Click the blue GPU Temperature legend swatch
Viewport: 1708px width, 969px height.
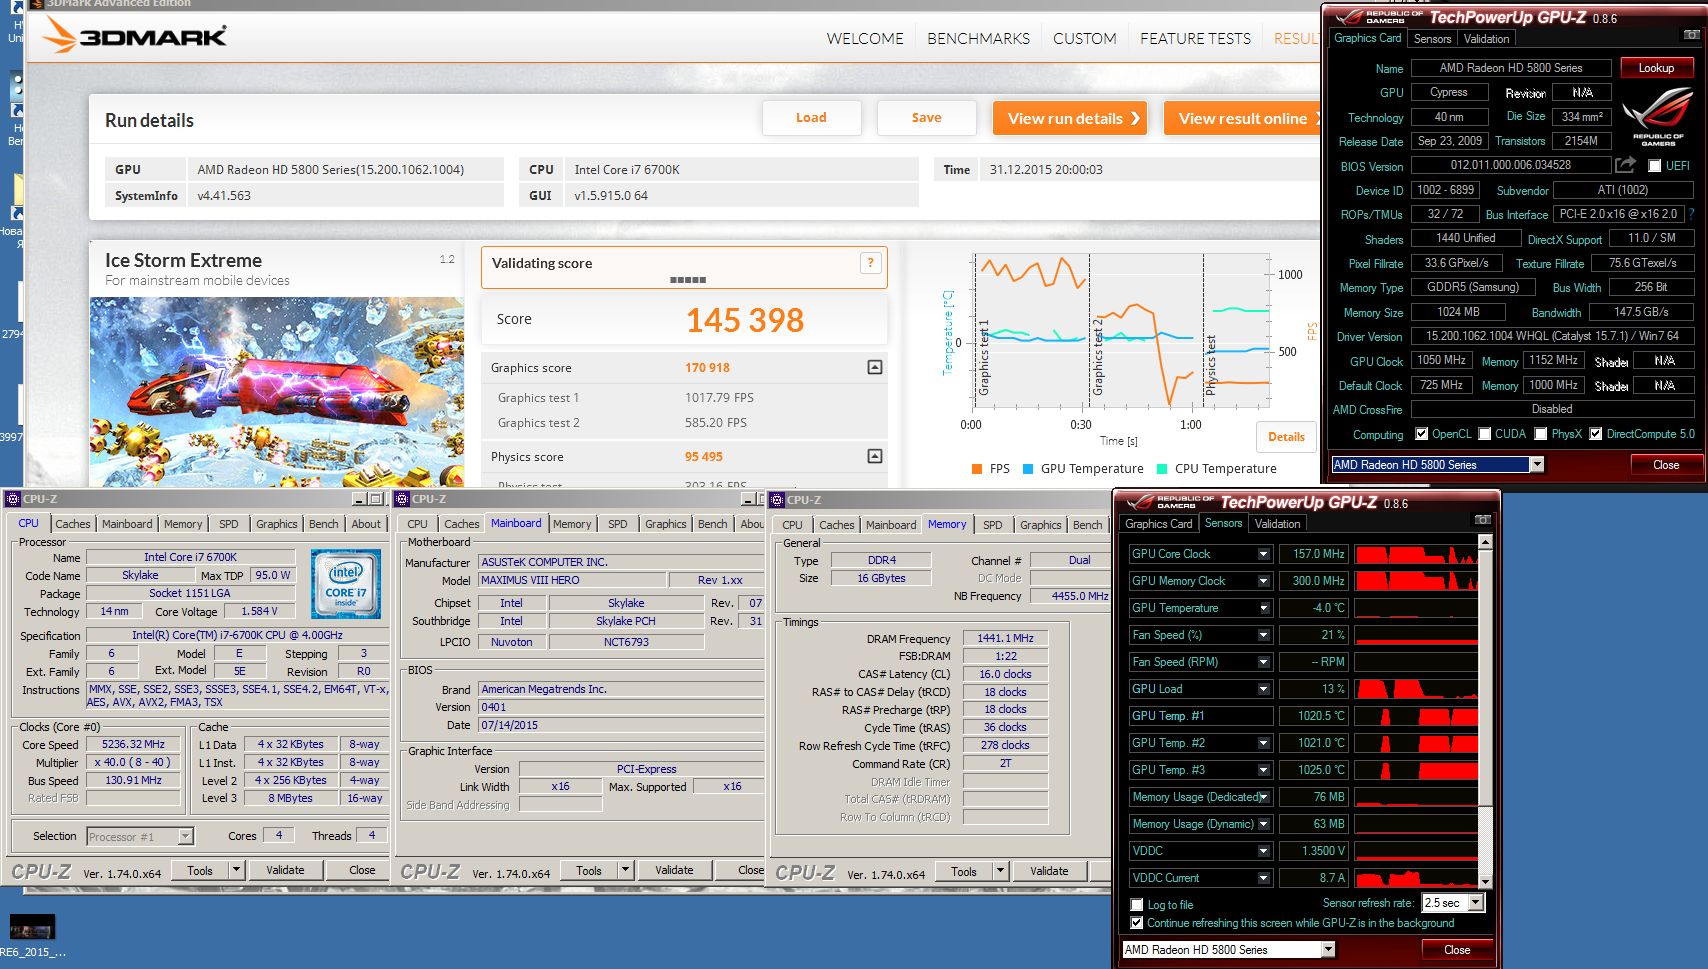(1027, 469)
